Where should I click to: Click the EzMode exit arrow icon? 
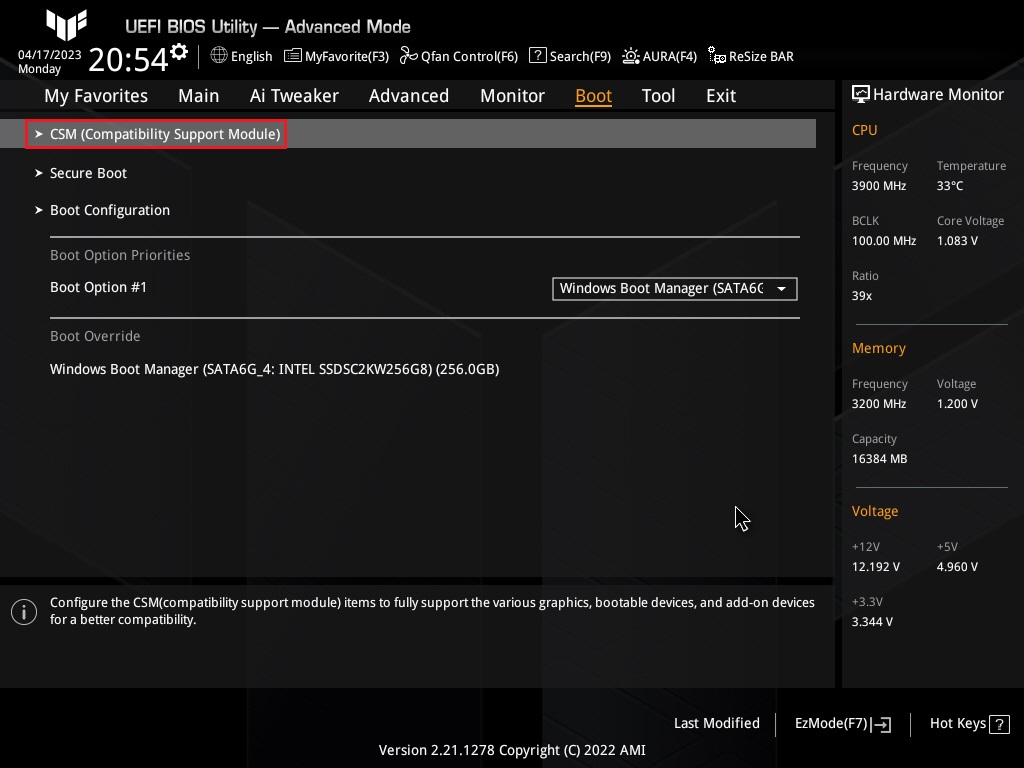[x=881, y=724]
